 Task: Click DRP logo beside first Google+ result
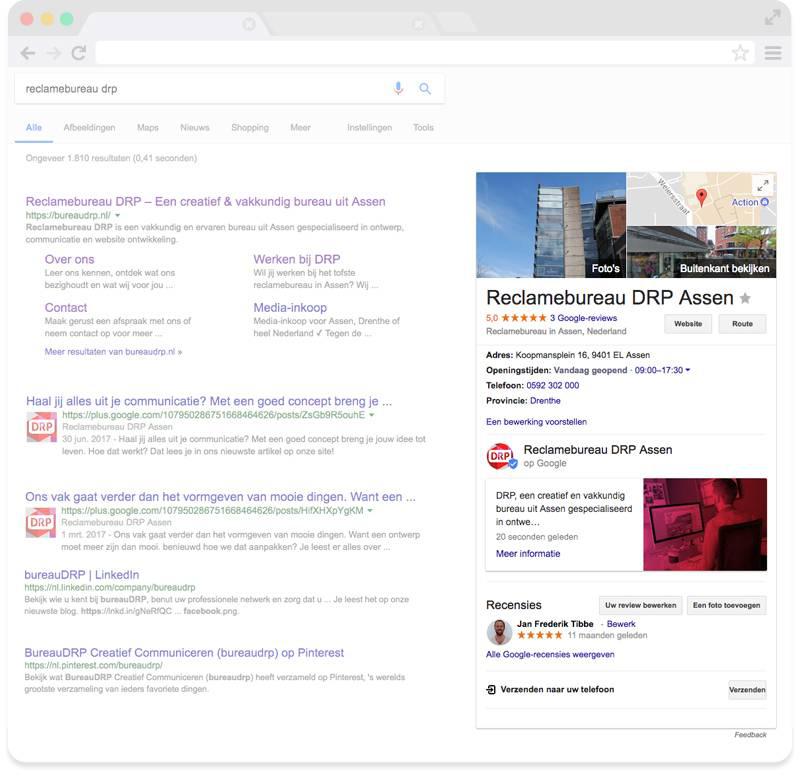41,427
